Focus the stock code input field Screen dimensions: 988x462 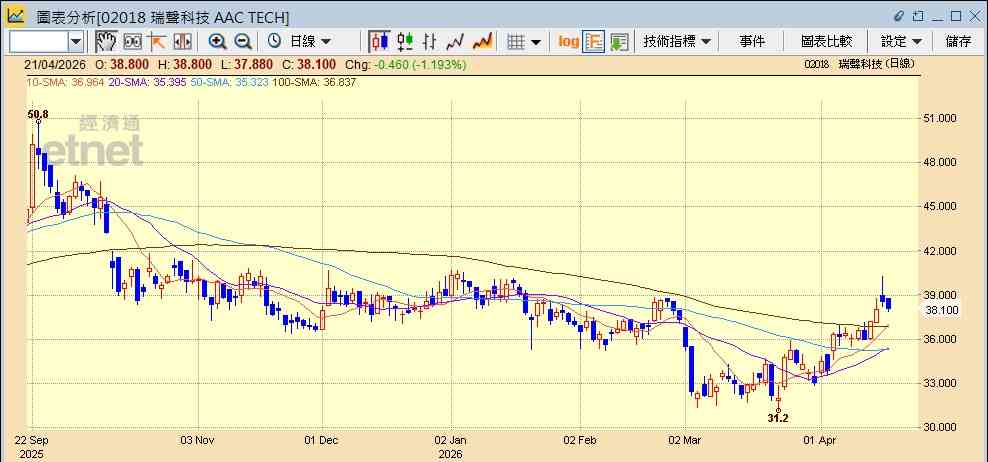pos(38,42)
